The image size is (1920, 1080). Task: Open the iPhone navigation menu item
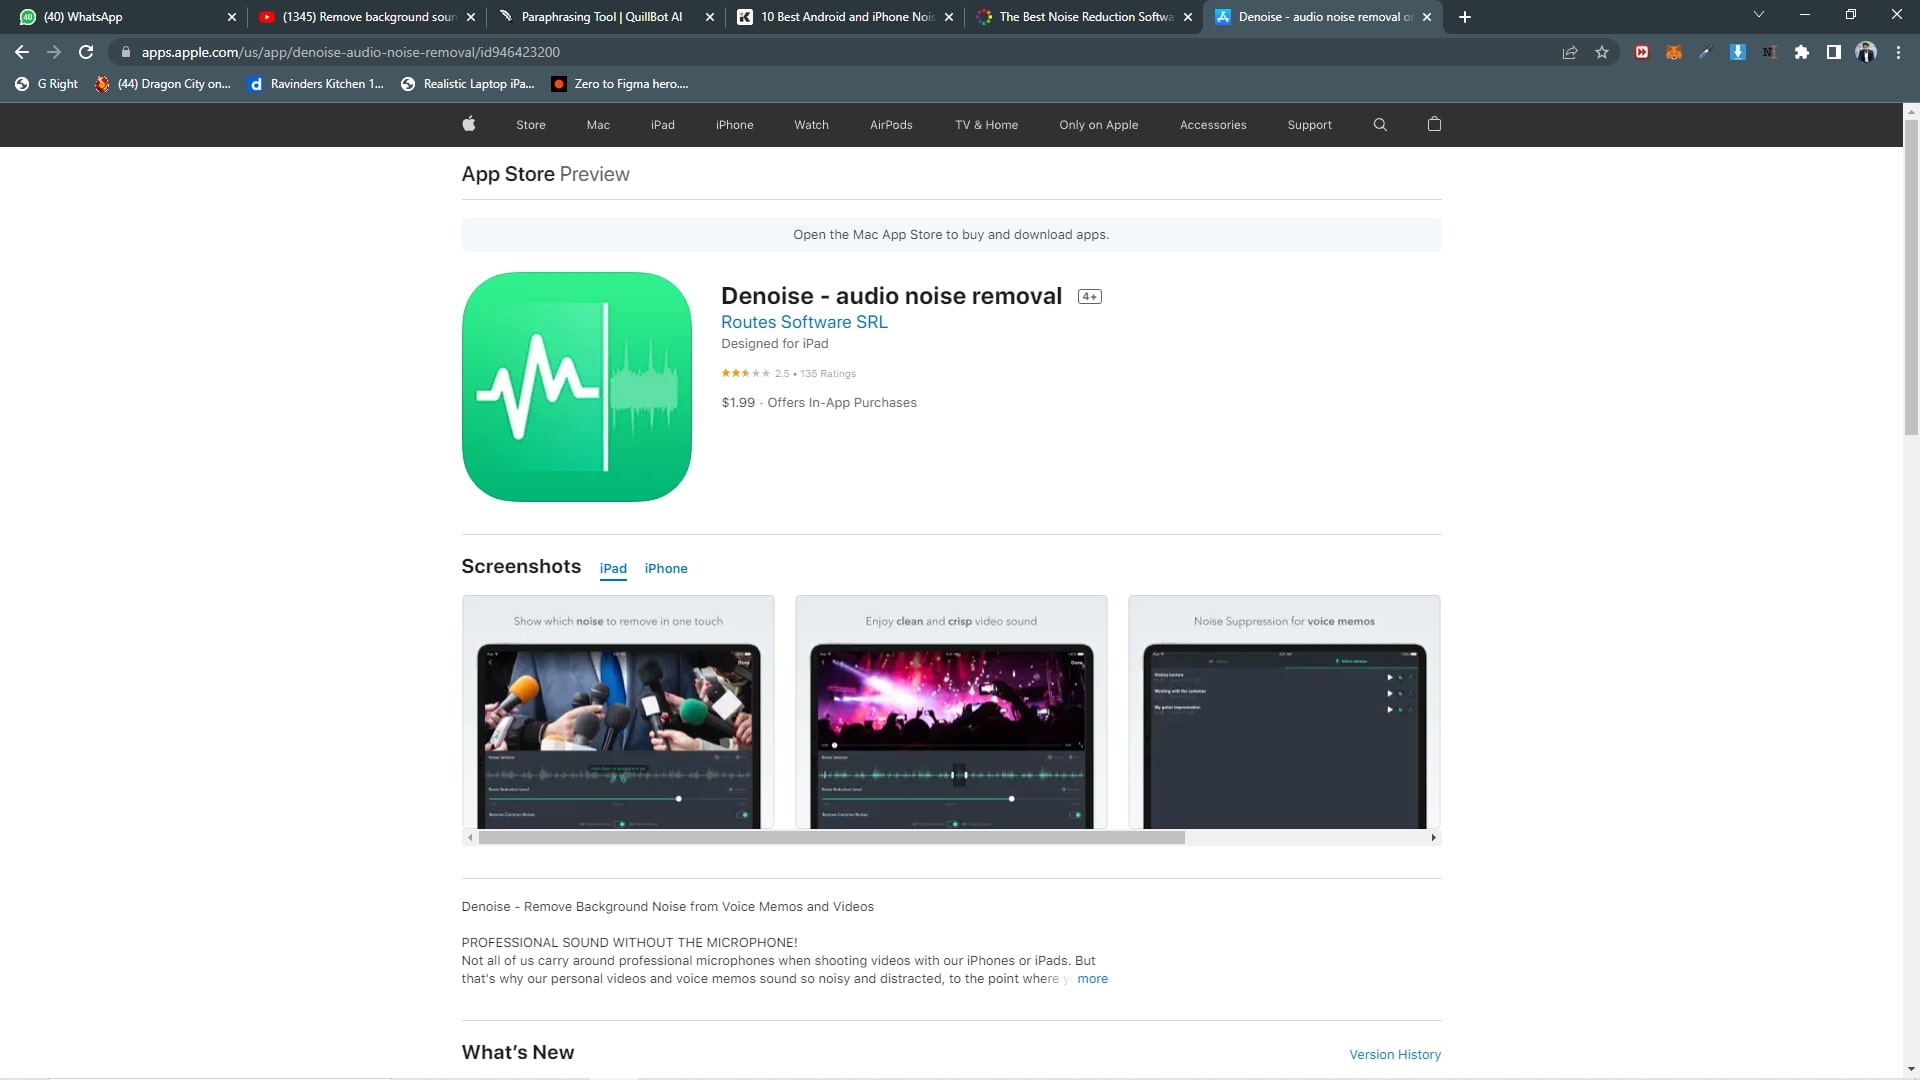735,125
